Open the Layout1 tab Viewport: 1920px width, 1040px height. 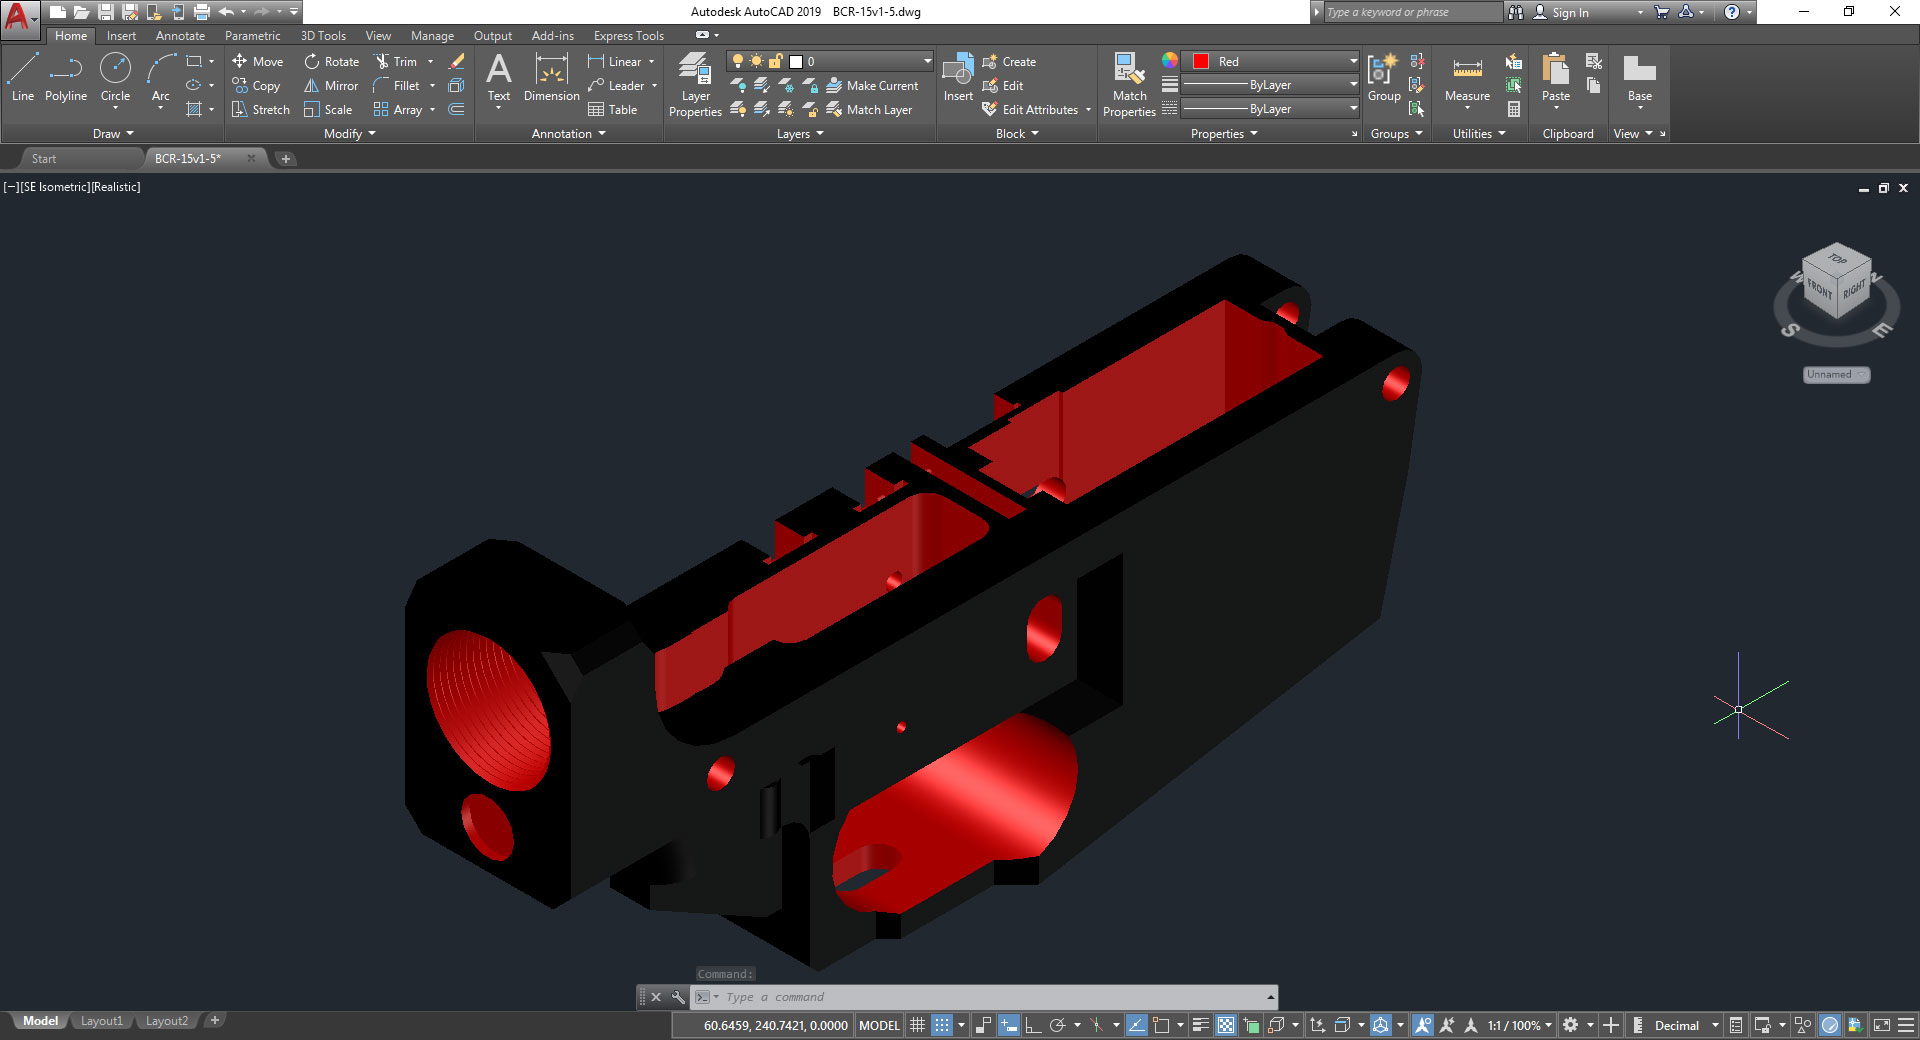click(x=101, y=1020)
